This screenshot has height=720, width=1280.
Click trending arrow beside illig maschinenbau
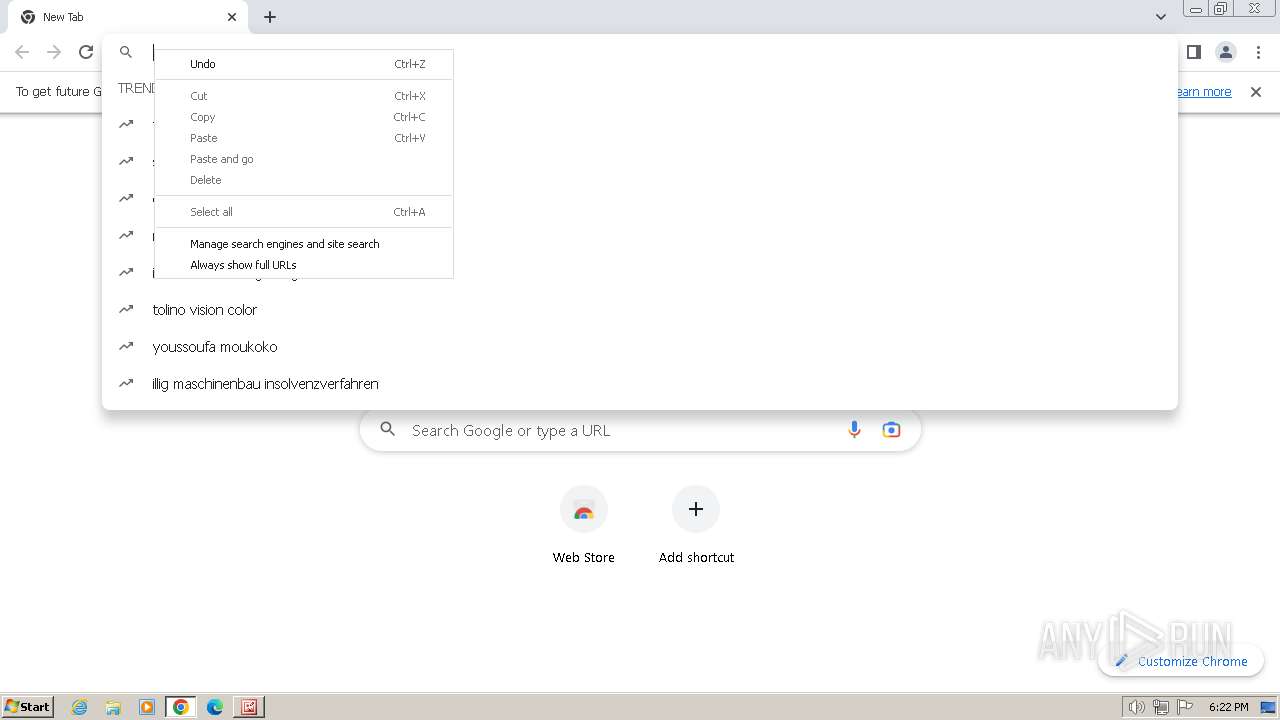click(126, 384)
